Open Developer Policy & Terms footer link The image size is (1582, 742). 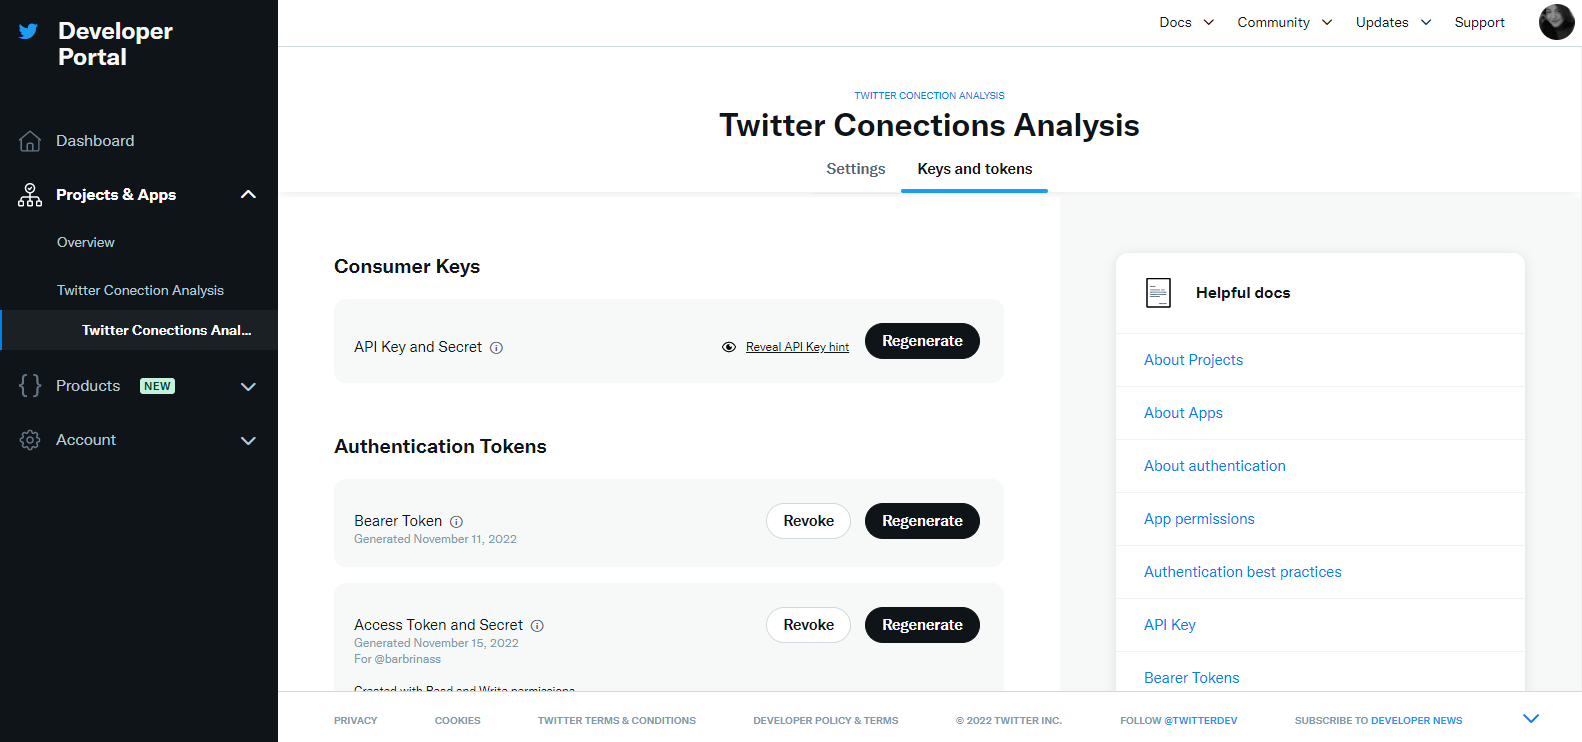point(826,720)
